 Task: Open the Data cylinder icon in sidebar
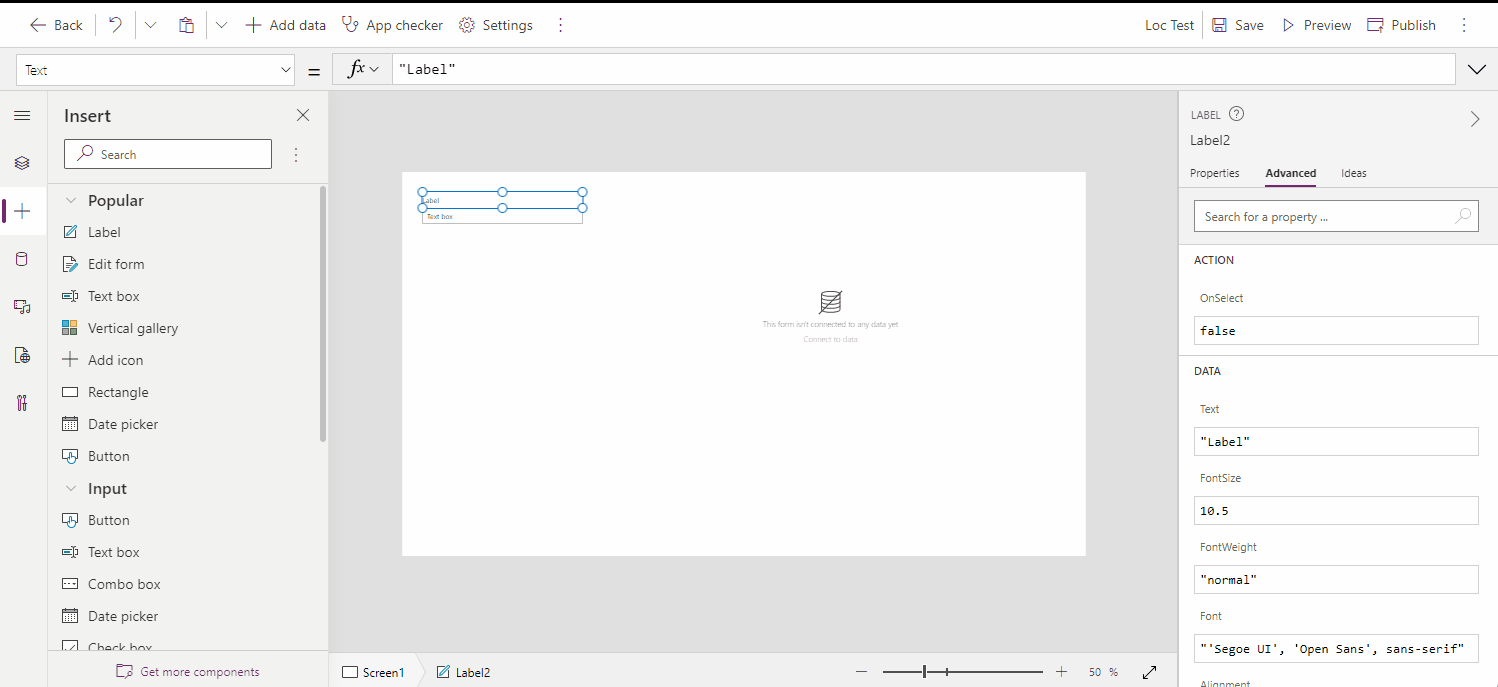click(22, 259)
